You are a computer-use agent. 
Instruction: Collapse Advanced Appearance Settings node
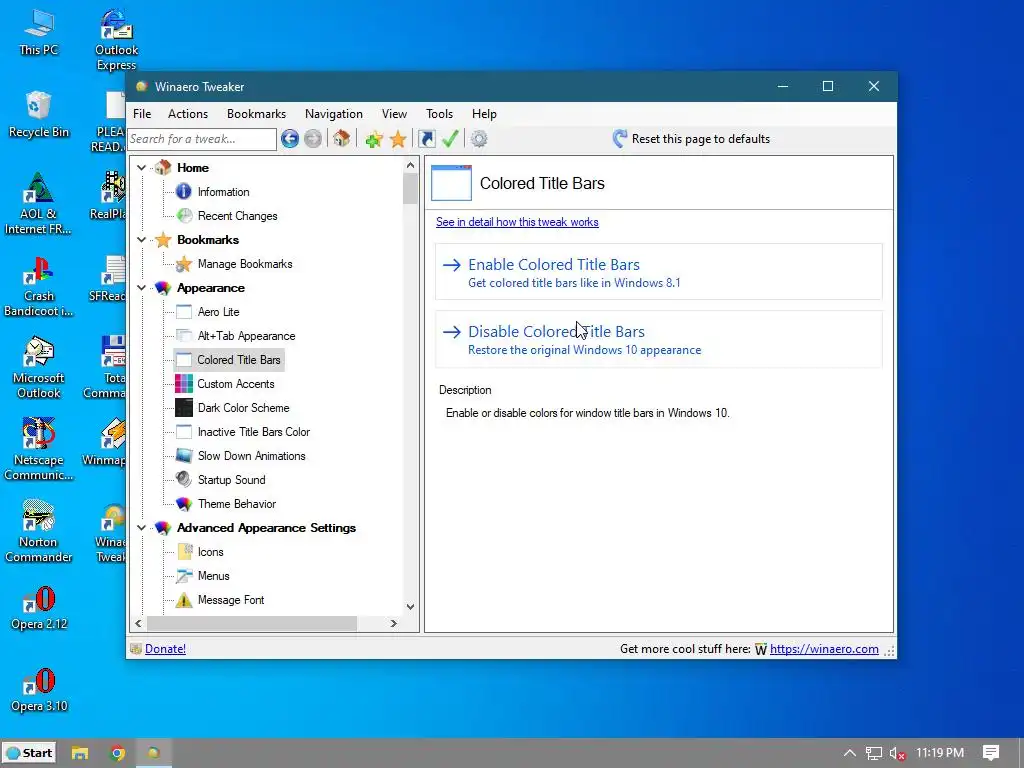point(141,528)
